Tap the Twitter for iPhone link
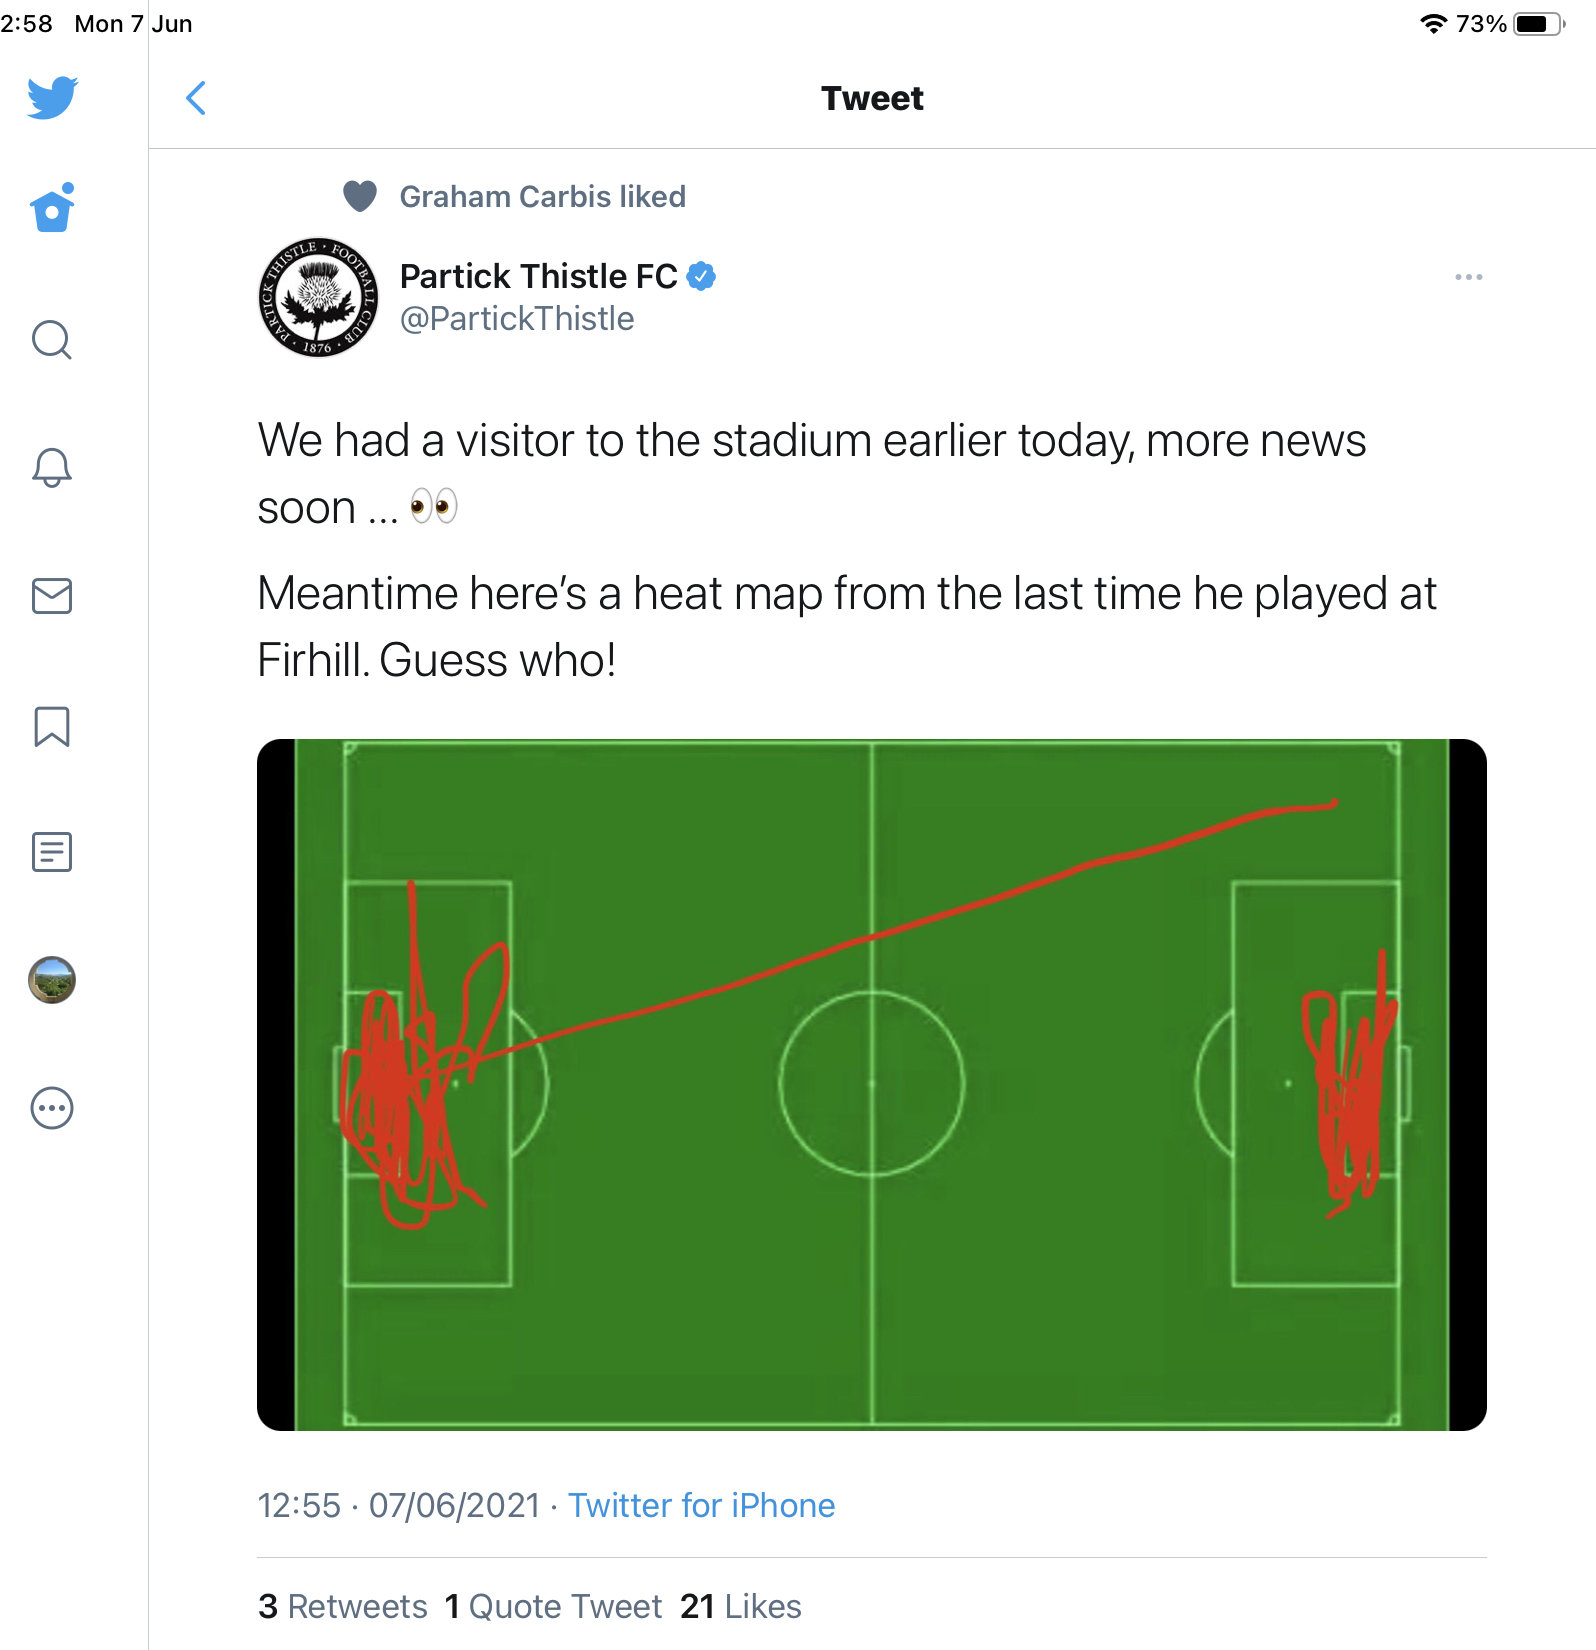1596x1650 pixels. coord(701,1505)
